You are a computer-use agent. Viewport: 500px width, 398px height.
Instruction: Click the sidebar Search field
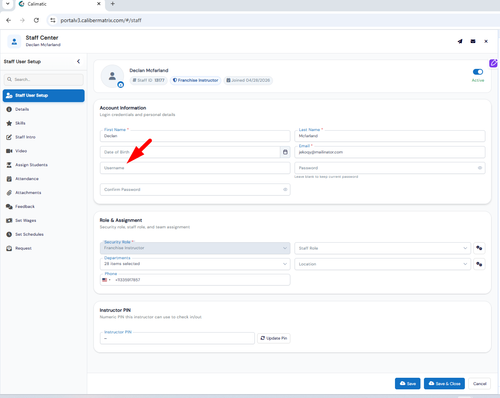pos(44,79)
